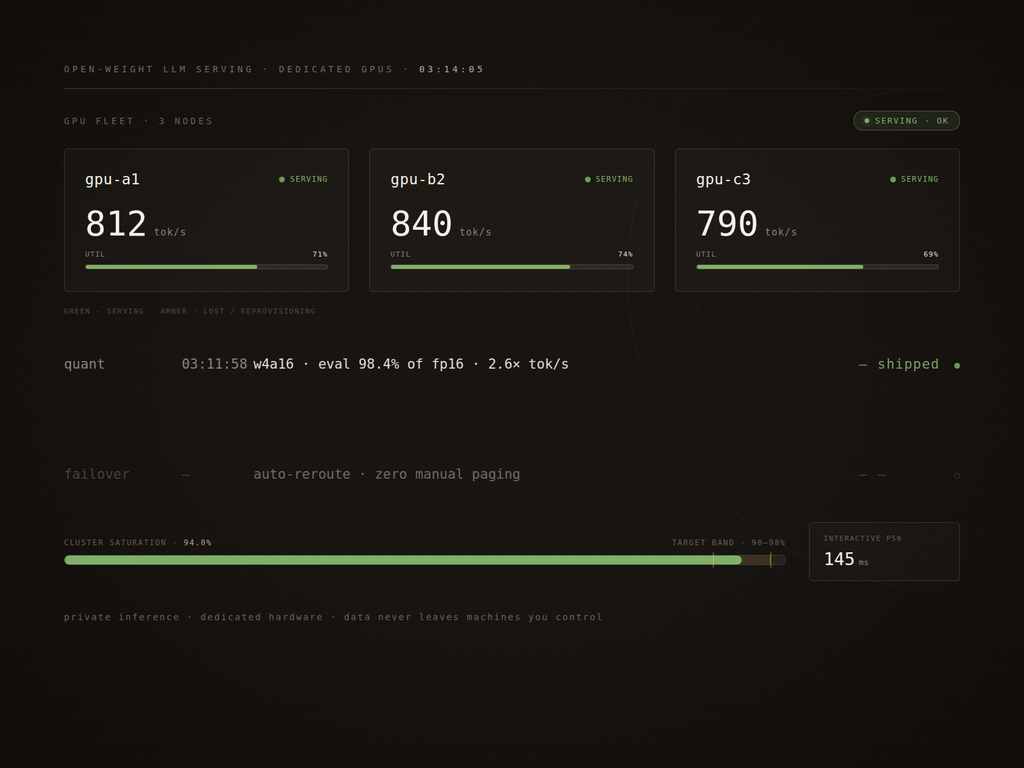Viewport: 1024px width, 768px height.
Task: Click the hollow circle on the failover row
Action: click(x=957, y=475)
